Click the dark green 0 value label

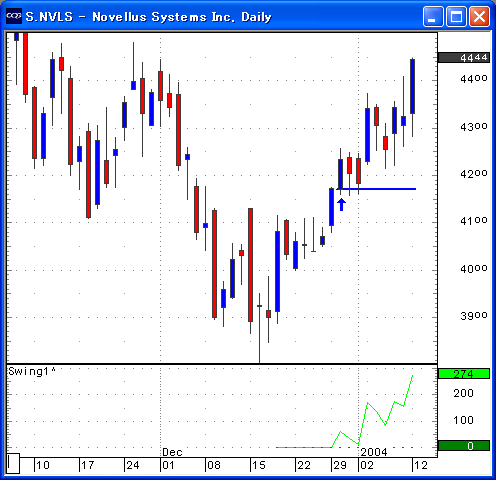click(x=464, y=446)
